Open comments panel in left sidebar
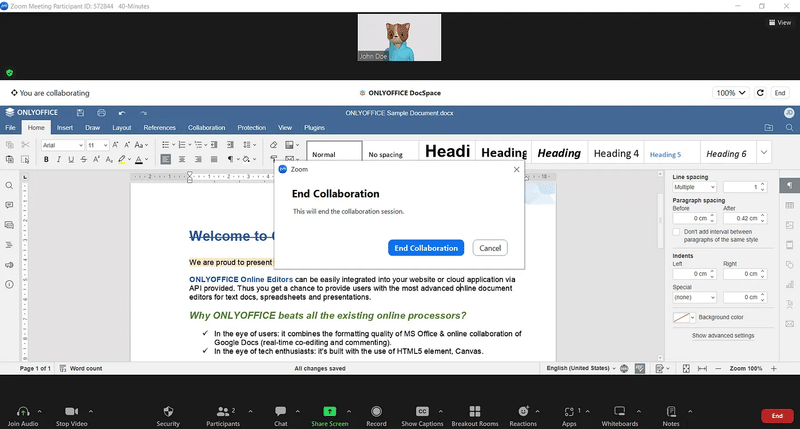The height and width of the screenshot is (429, 800). (x=9, y=205)
